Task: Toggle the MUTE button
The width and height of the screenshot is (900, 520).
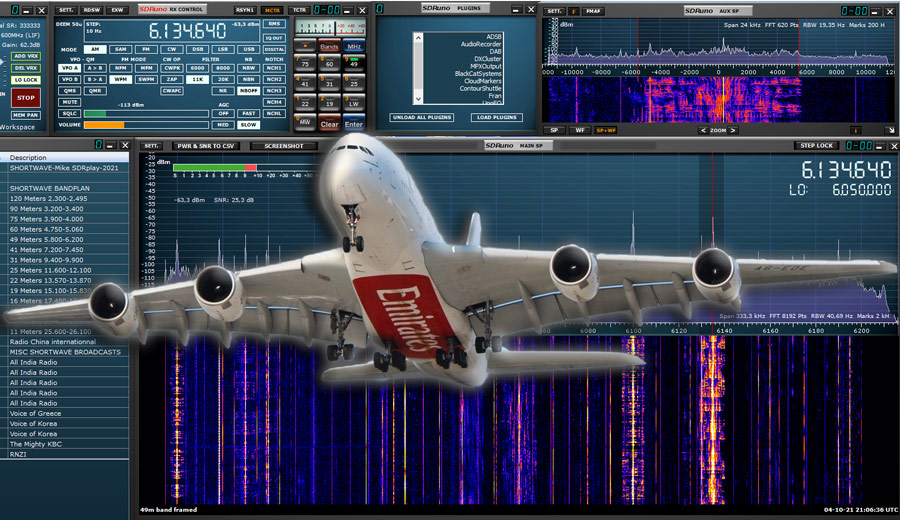Action: [70, 102]
